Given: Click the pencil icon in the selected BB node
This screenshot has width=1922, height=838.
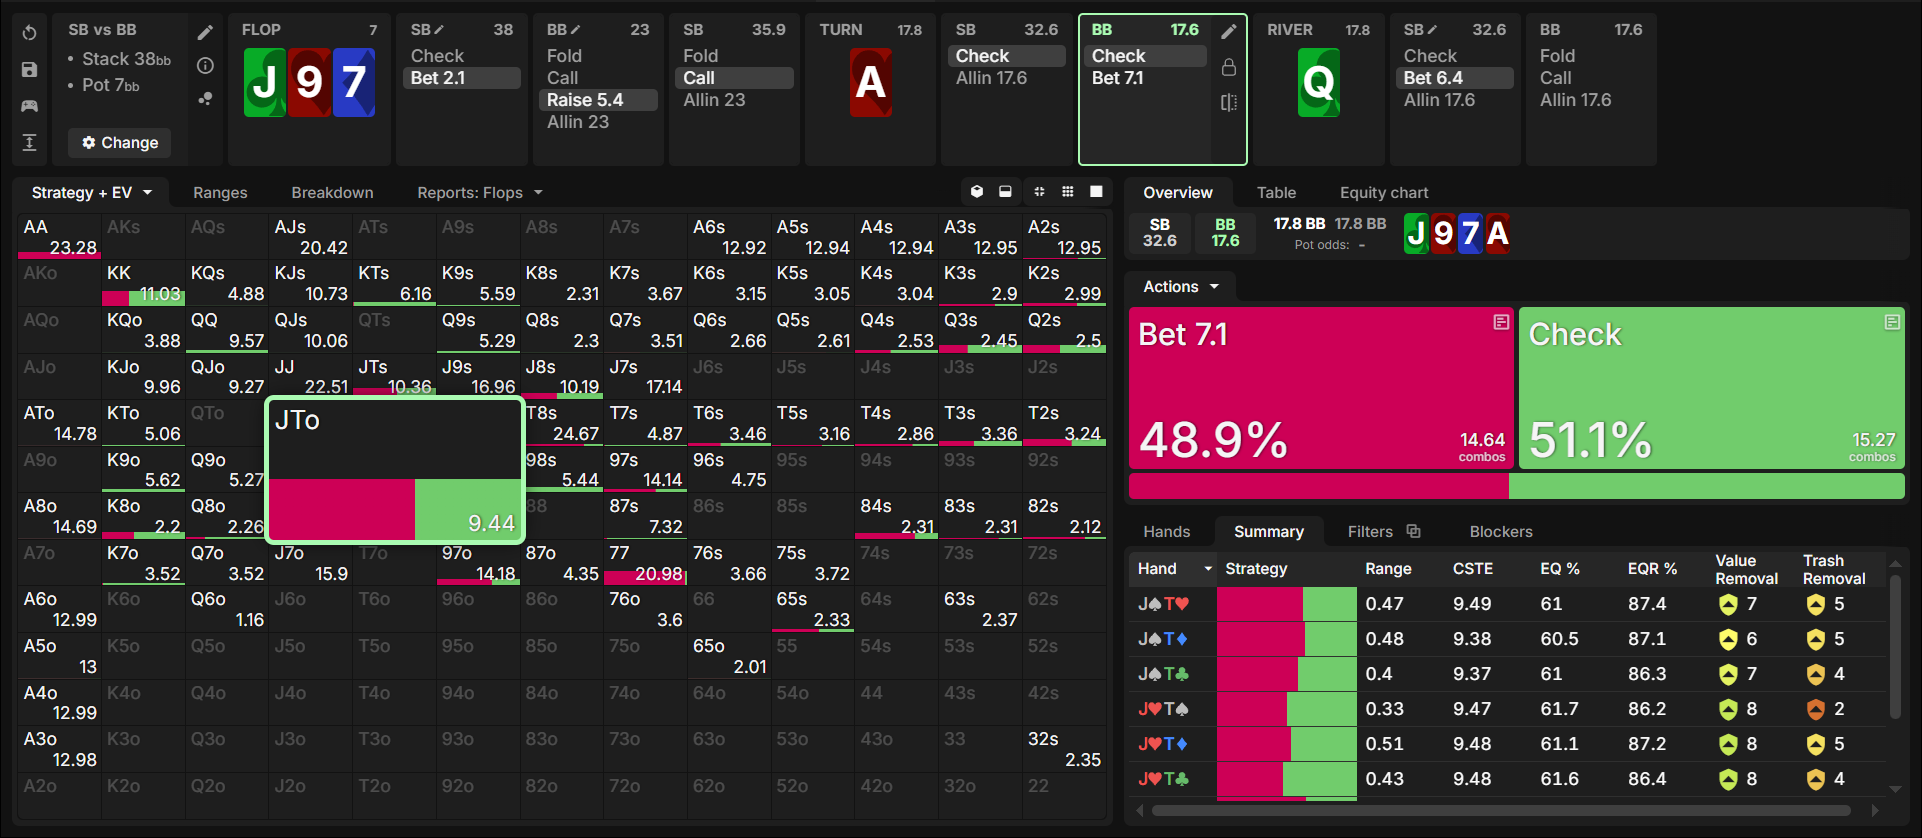Looking at the screenshot, I should tap(1229, 32).
